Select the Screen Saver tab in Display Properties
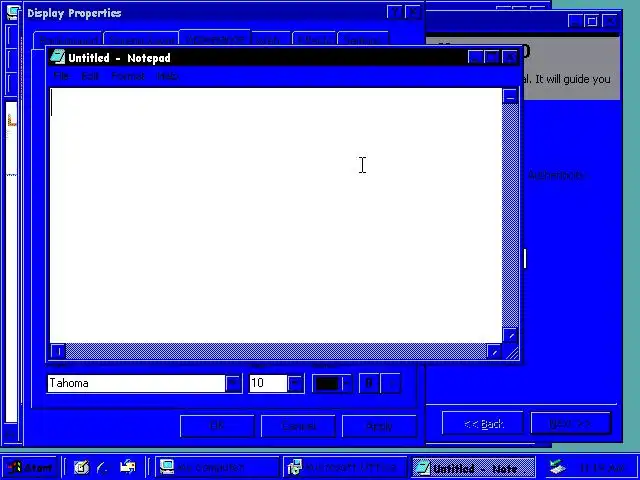 point(141,40)
